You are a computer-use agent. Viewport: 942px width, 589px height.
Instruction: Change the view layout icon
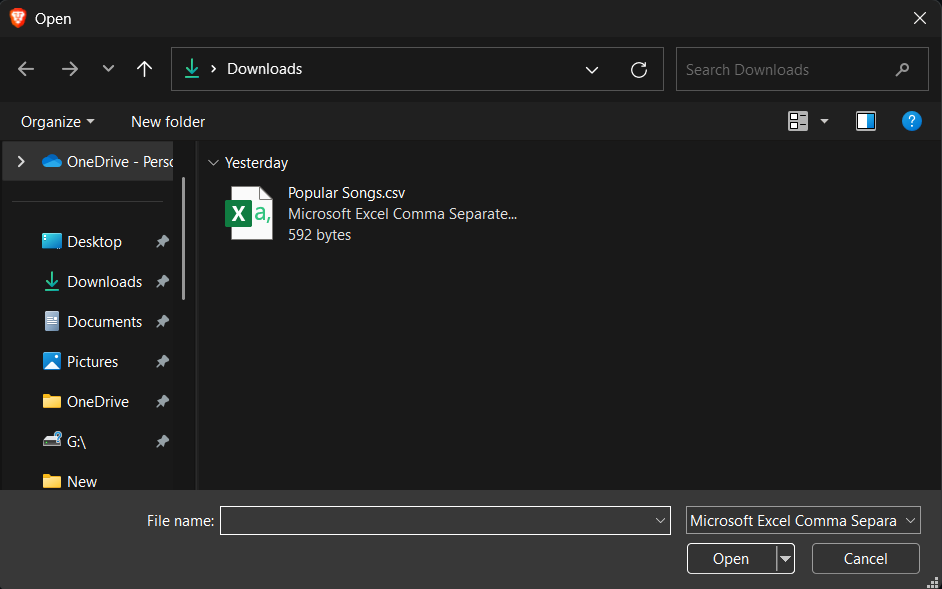click(798, 121)
